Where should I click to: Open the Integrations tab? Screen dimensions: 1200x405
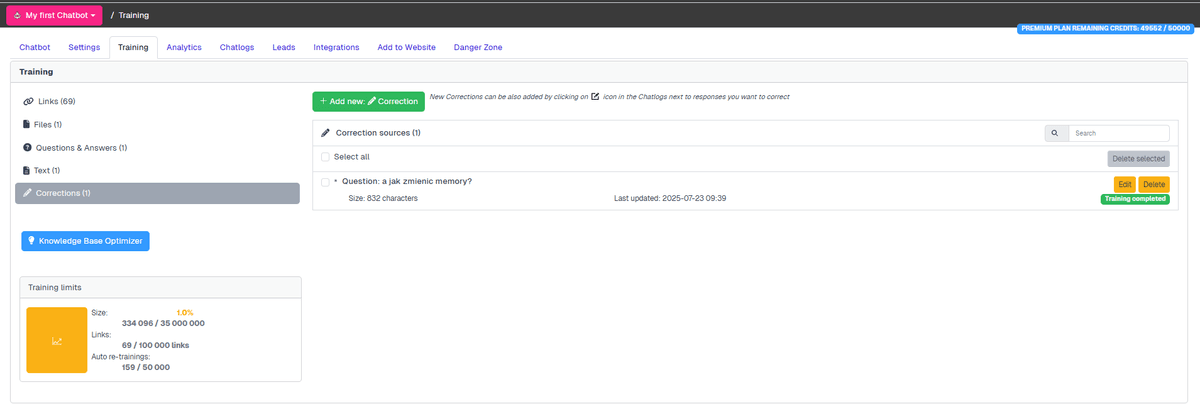tap(336, 47)
